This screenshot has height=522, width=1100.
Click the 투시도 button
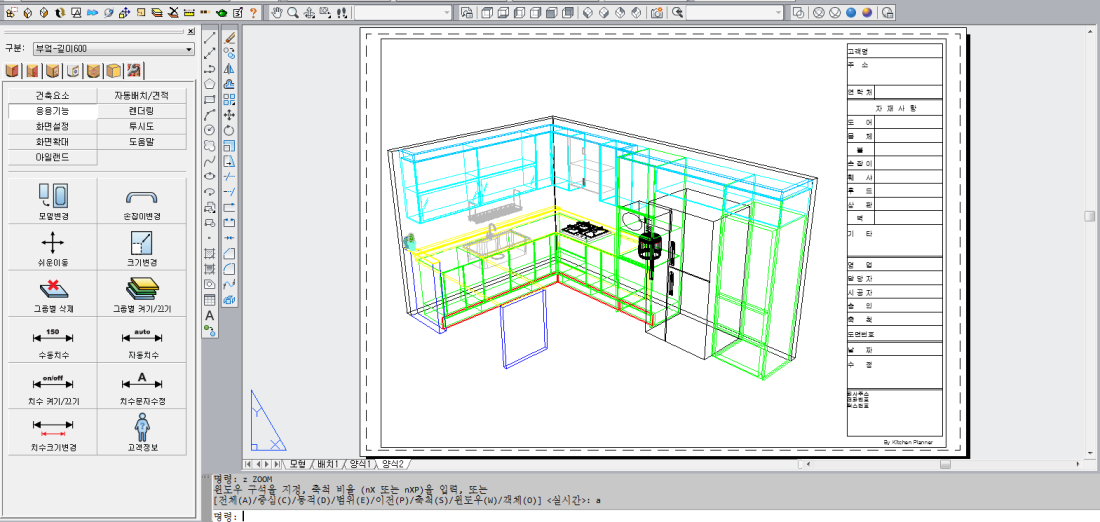[142, 126]
